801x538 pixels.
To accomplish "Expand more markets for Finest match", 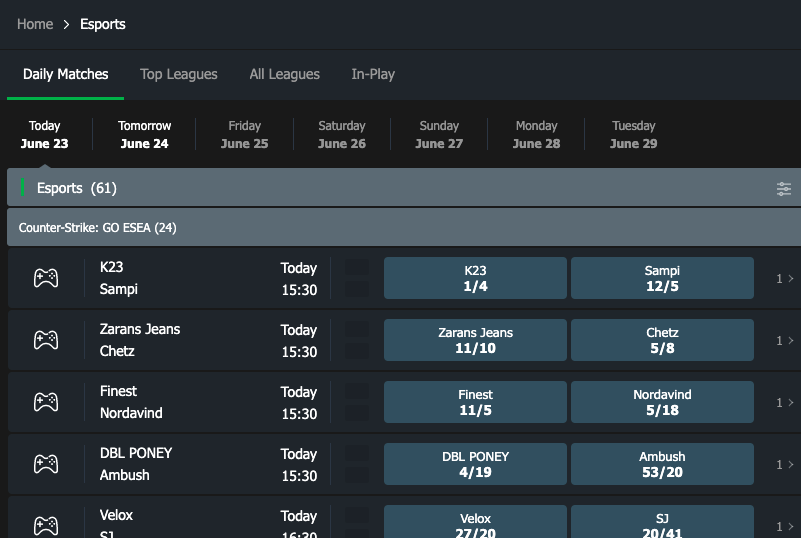I will click(x=785, y=403).
